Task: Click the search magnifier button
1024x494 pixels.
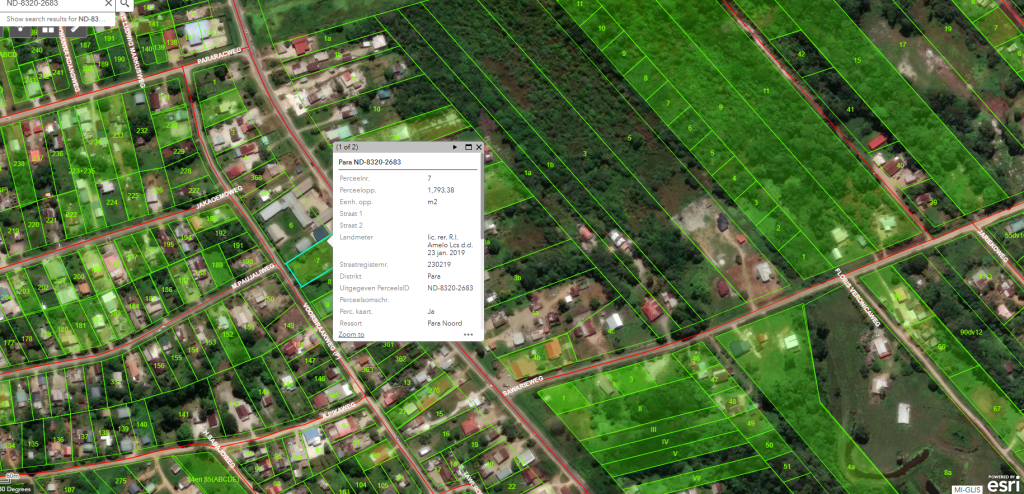Action: click(125, 4)
